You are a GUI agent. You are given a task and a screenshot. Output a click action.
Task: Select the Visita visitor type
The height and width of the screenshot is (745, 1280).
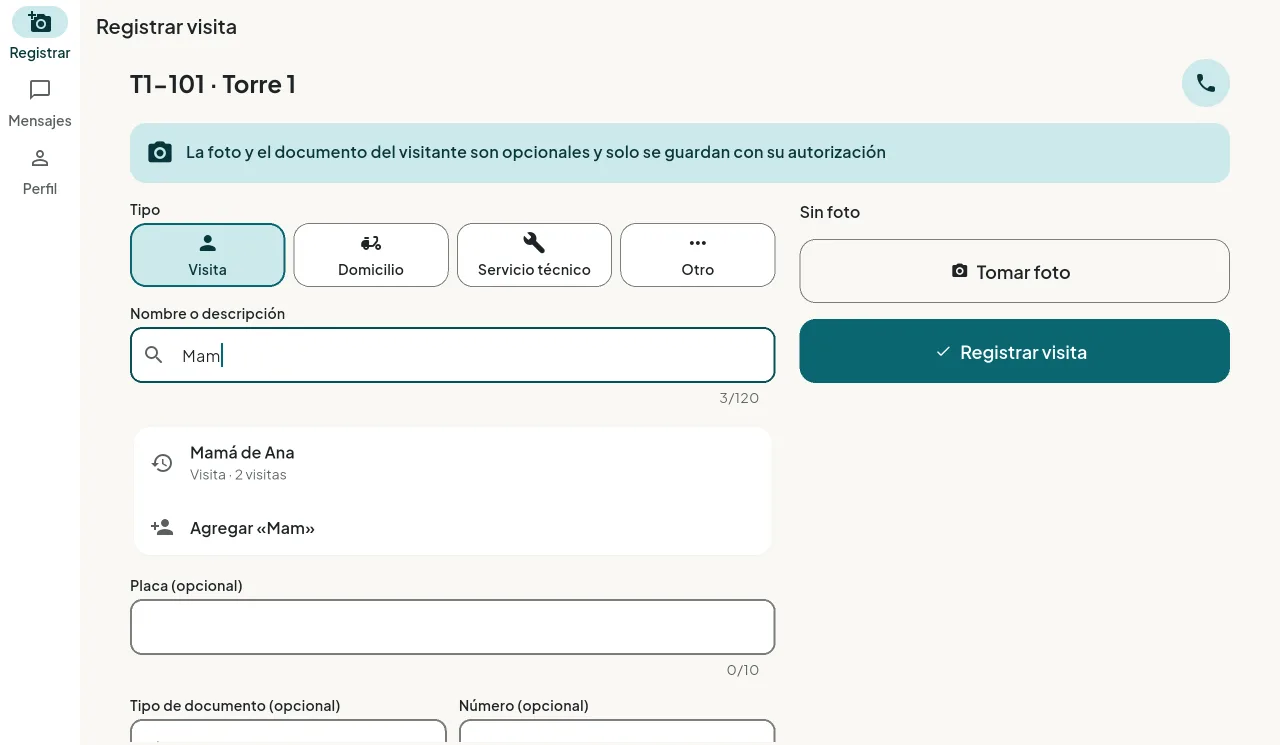click(x=208, y=255)
